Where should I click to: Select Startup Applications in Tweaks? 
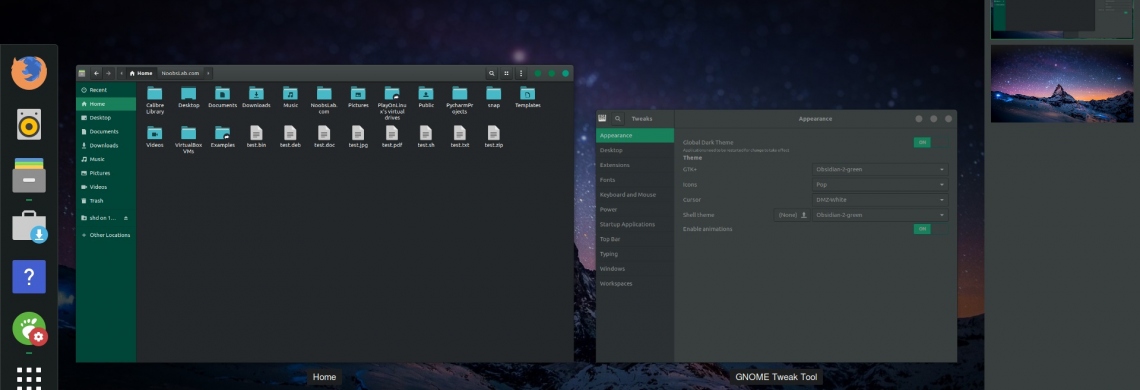coord(635,224)
